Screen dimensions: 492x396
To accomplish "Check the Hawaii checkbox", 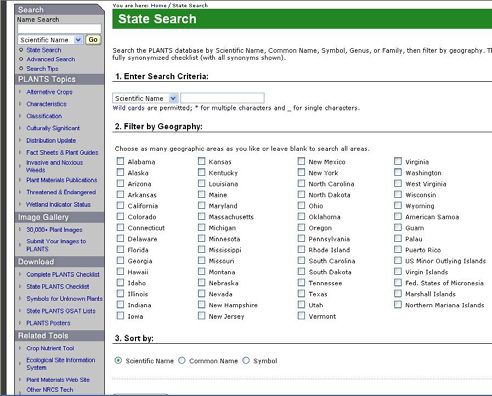I will tap(120, 271).
